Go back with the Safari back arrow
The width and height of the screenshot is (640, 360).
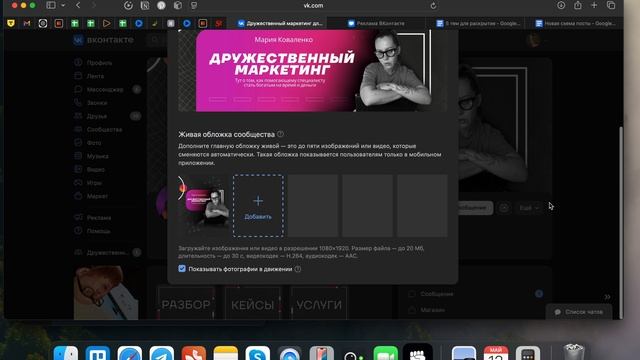click(x=78, y=5)
